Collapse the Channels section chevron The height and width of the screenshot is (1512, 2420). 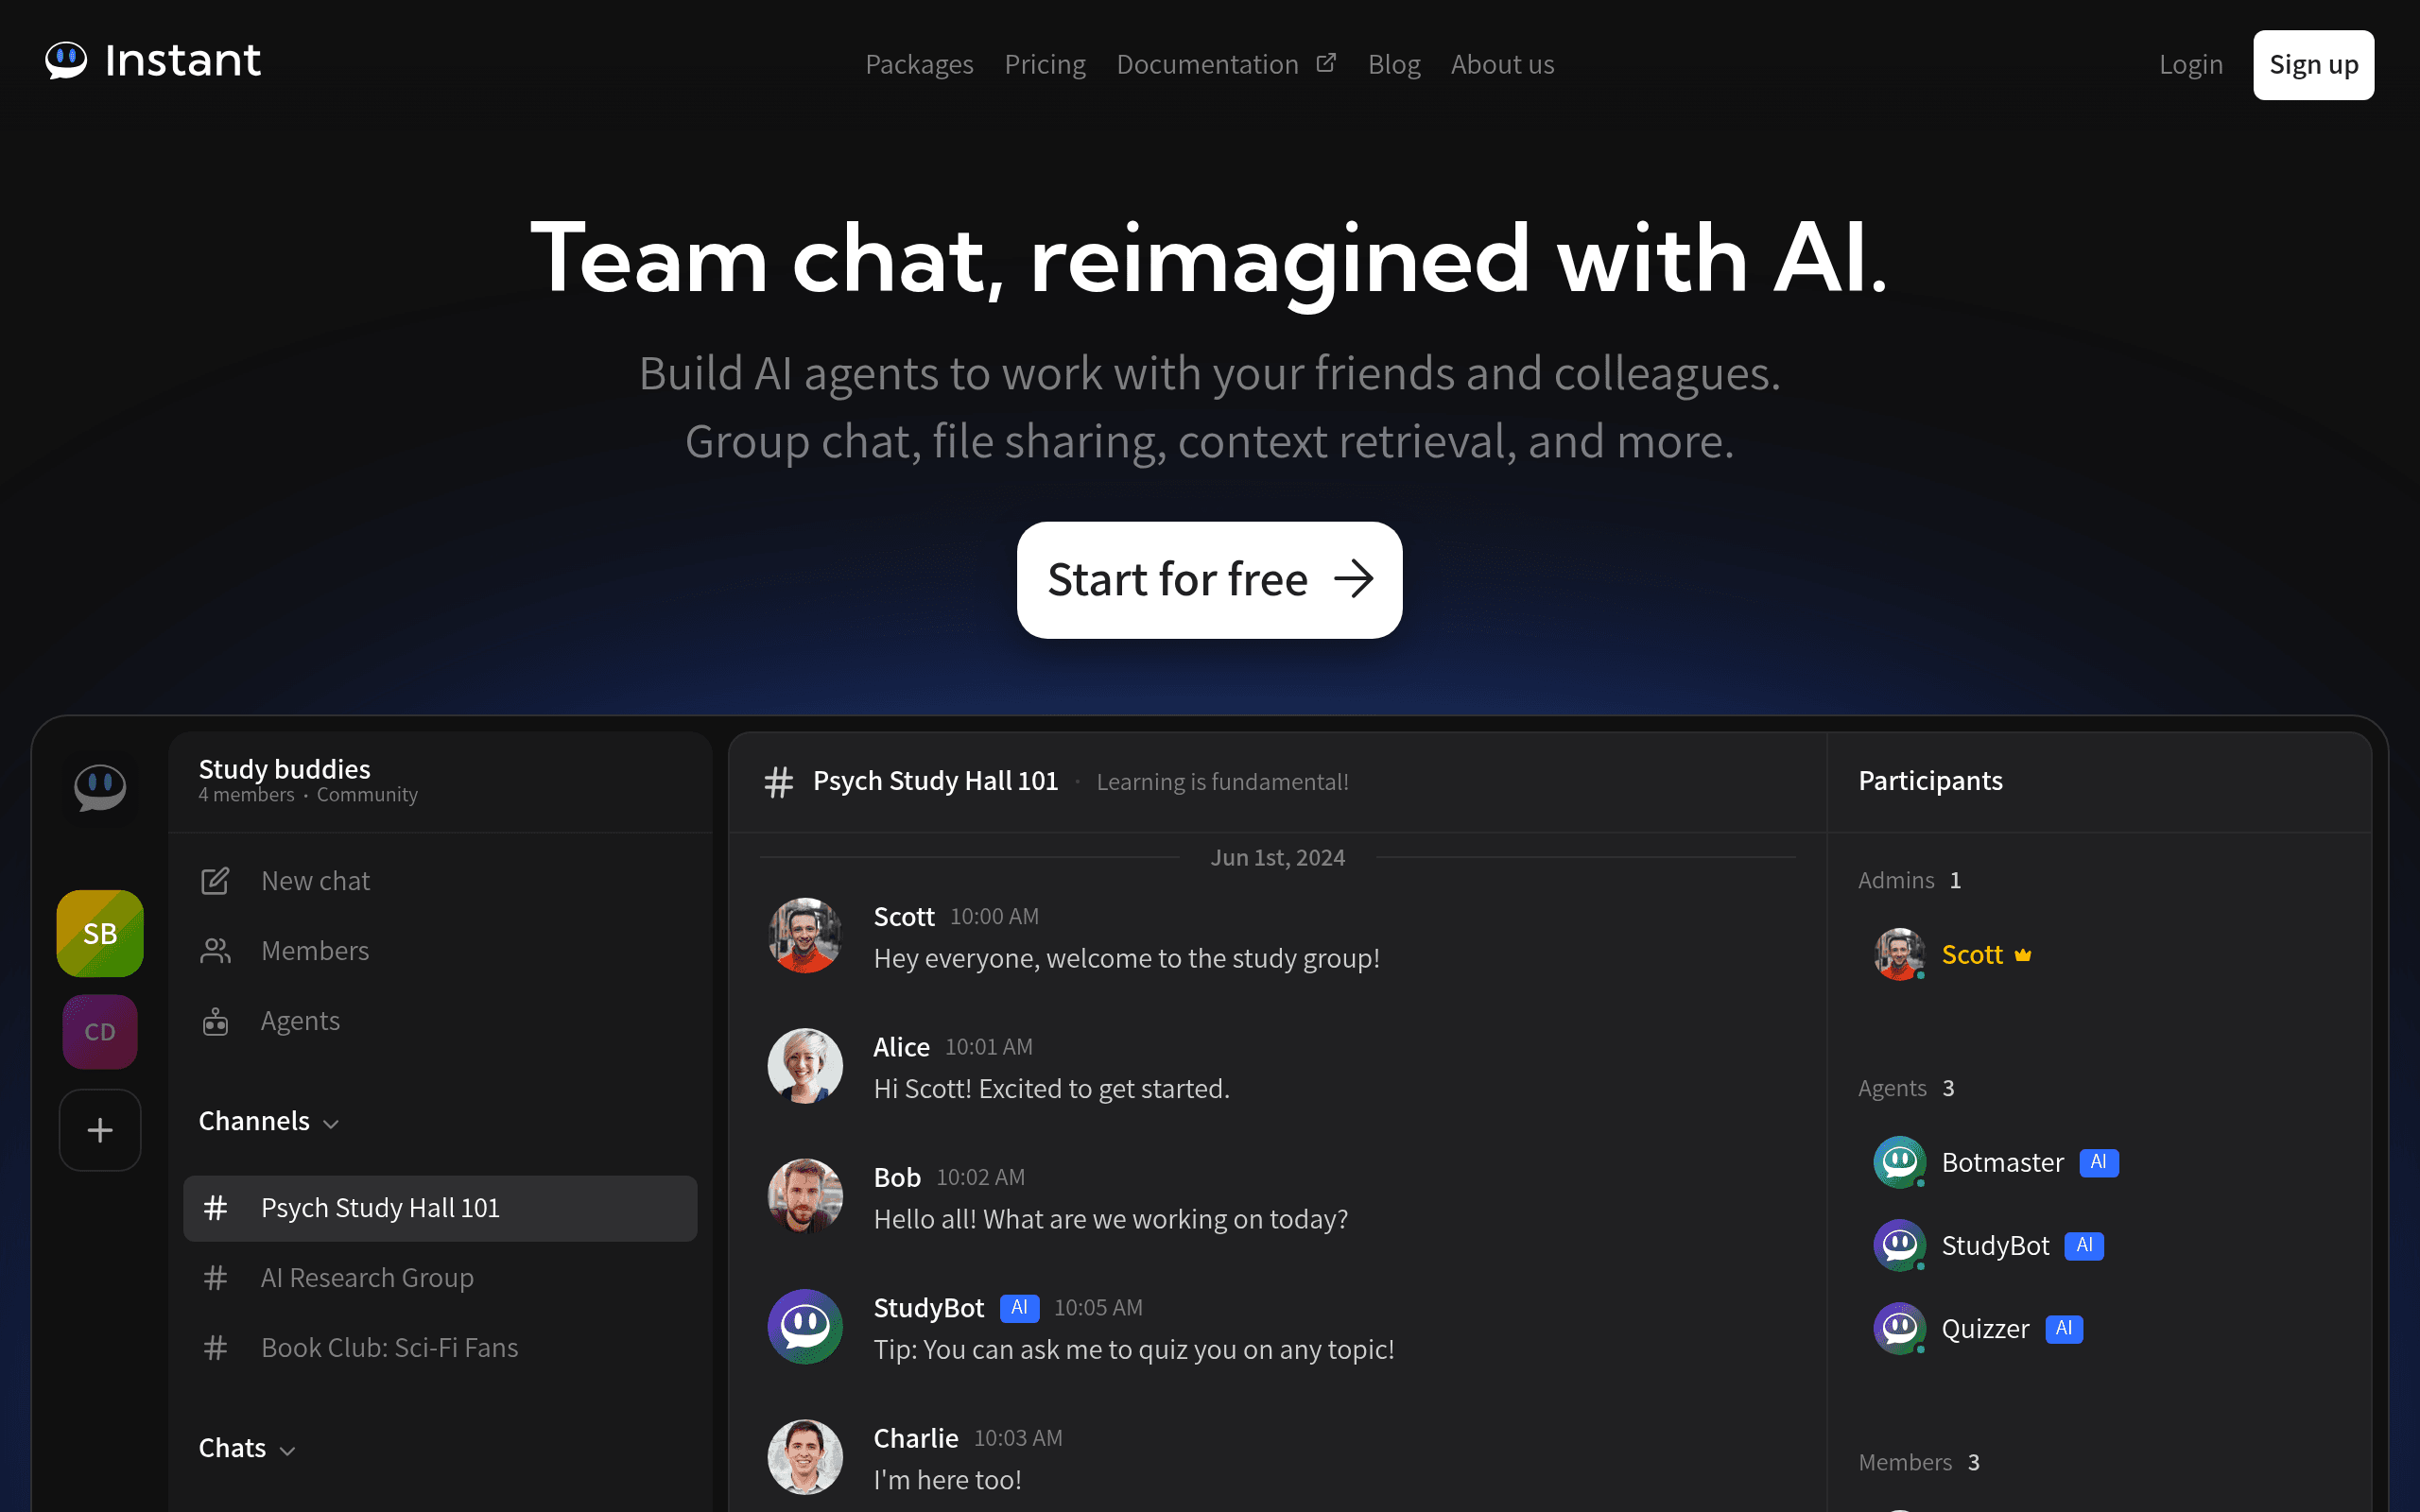[332, 1124]
